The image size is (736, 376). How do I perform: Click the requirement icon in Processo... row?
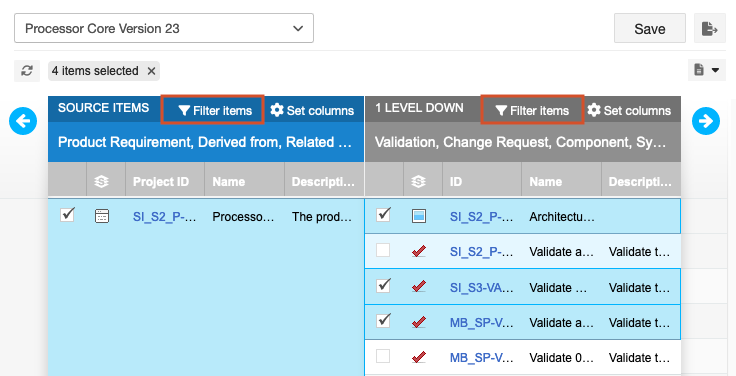tap(102, 216)
